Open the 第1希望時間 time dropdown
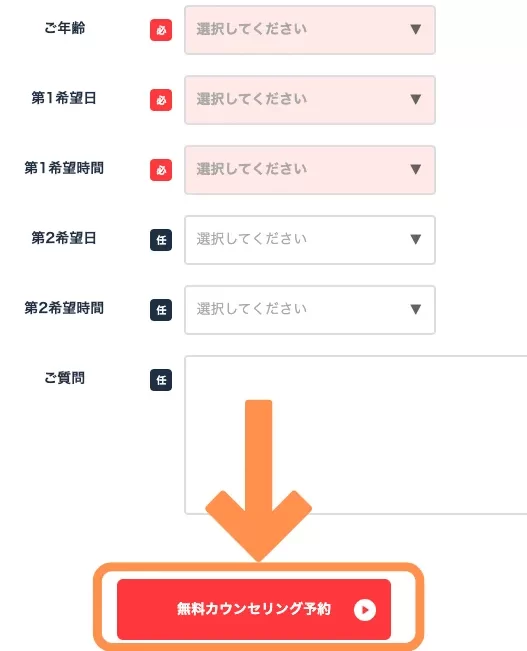The height and width of the screenshot is (651, 527). 310,170
